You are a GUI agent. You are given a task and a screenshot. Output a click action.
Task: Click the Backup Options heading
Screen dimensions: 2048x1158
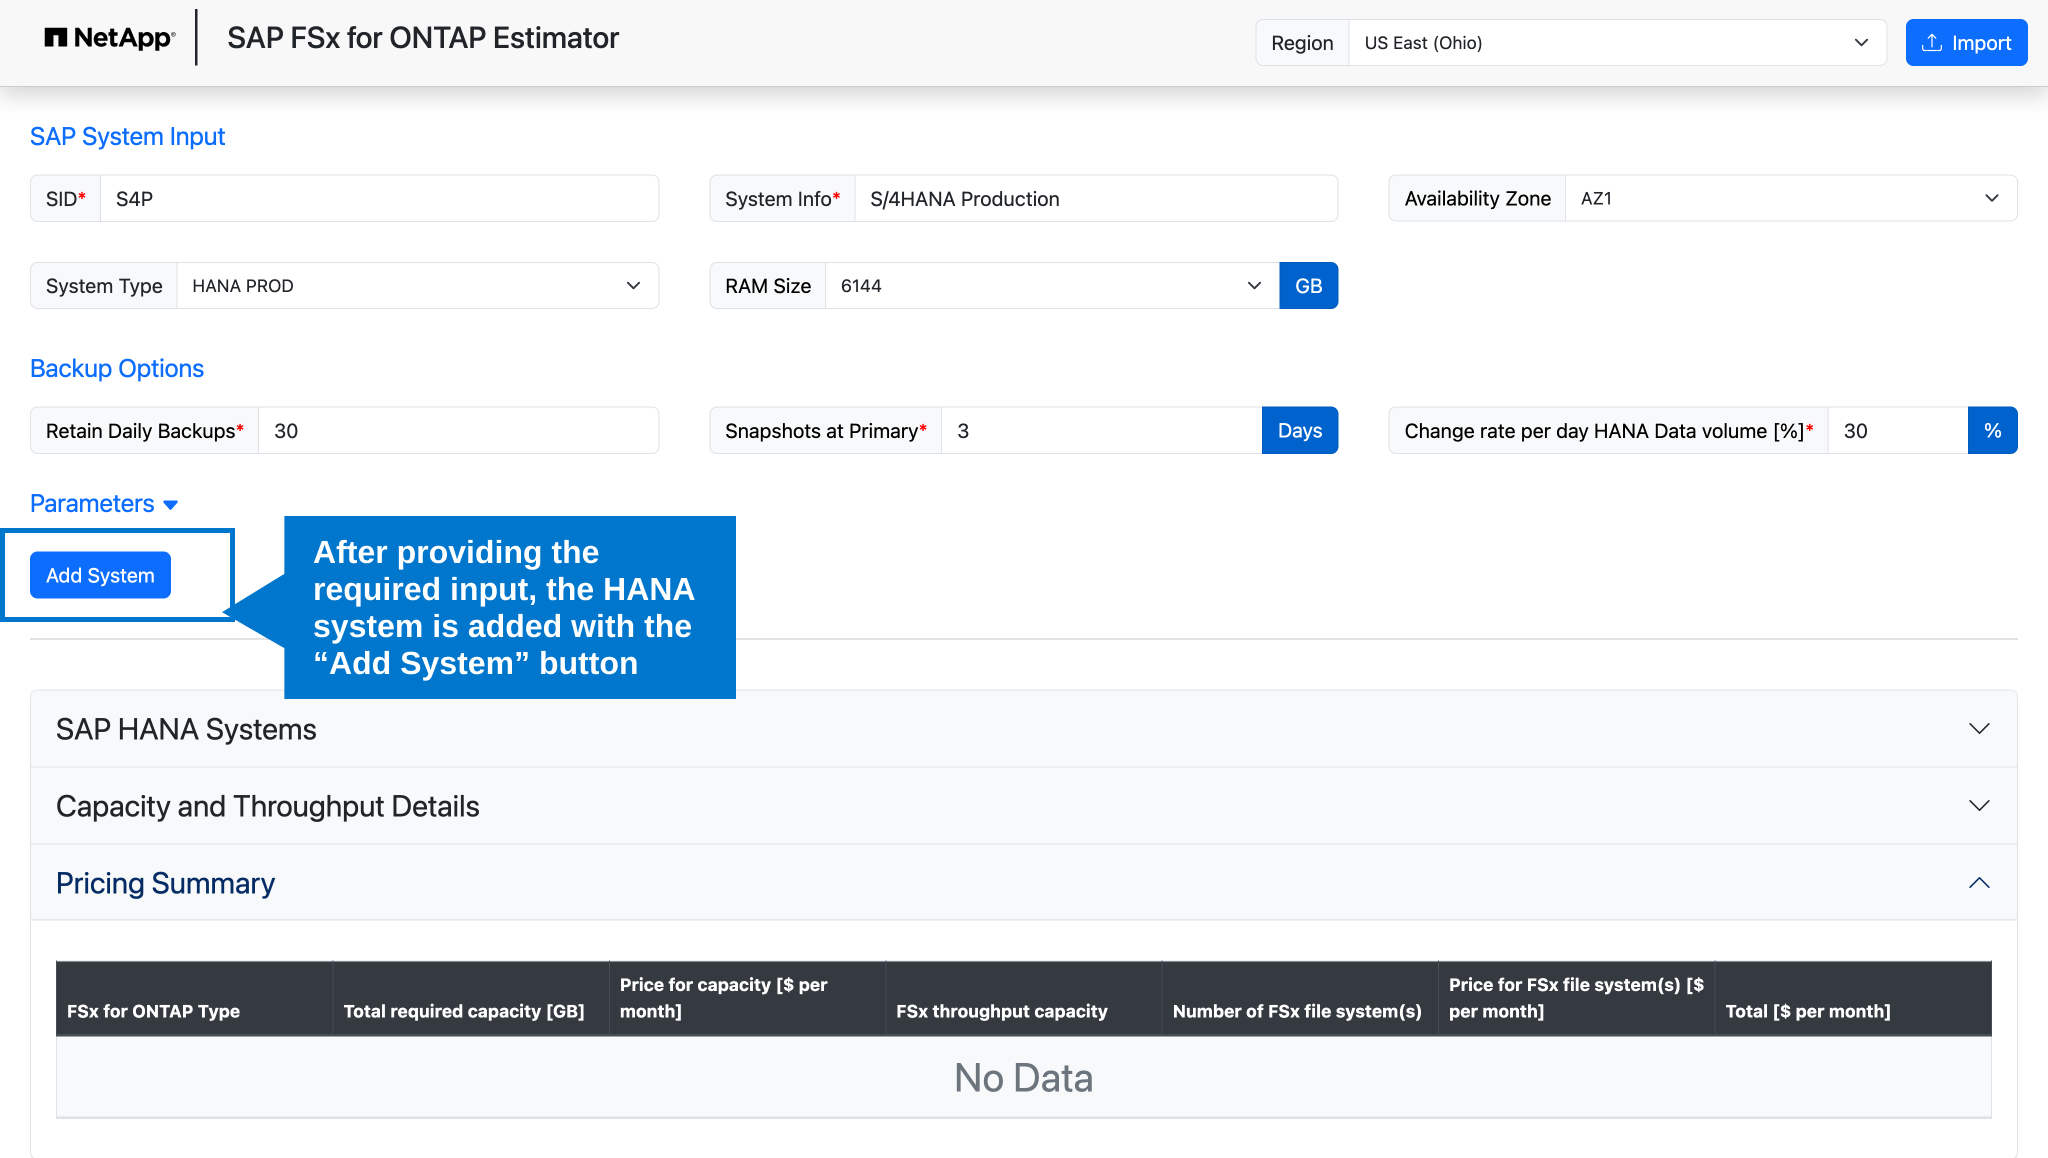pyautogui.click(x=117, y=368)
